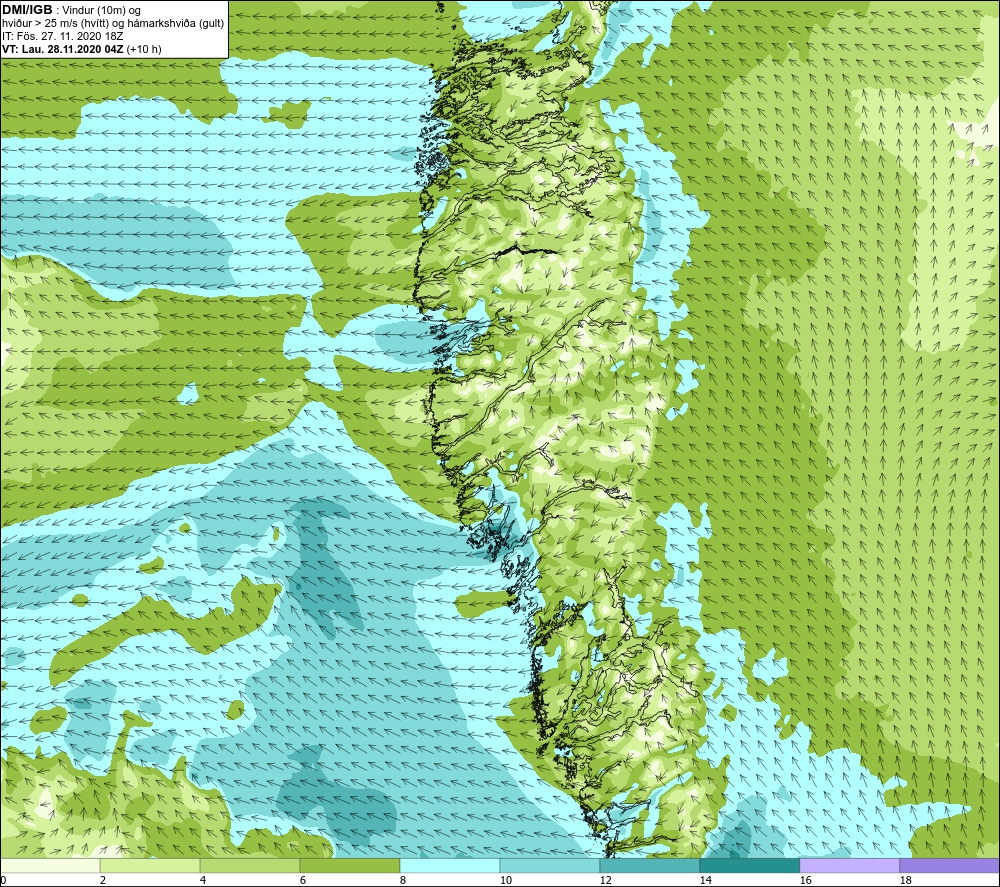The image size is (1000, 887).
Task: Click the legend scale label "6"
Action: [x=303, y=880]
